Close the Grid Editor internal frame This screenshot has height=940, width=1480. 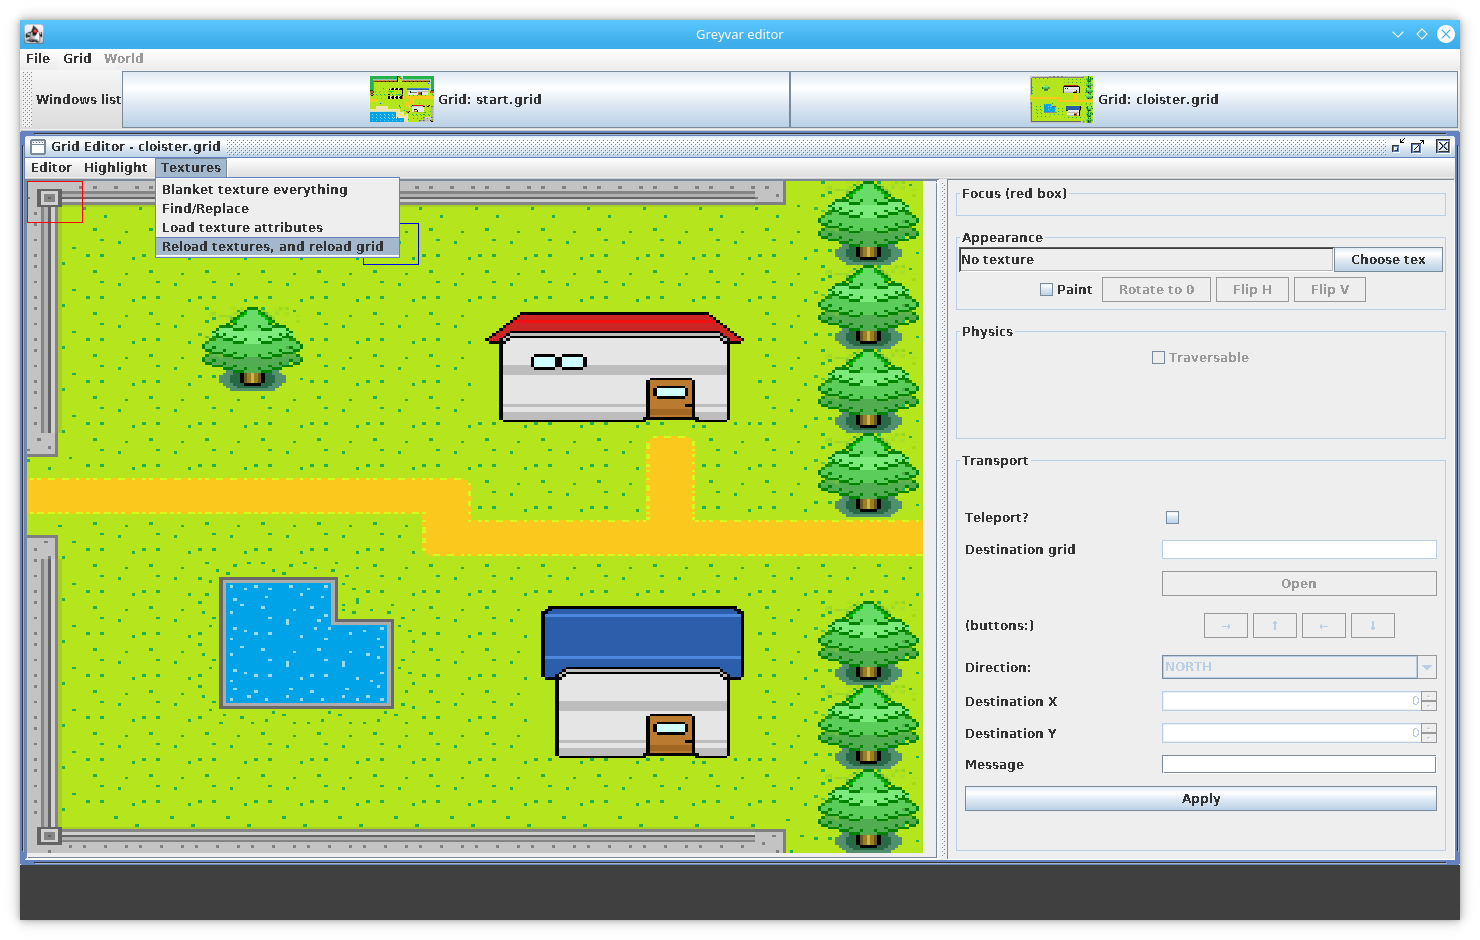1443,146
